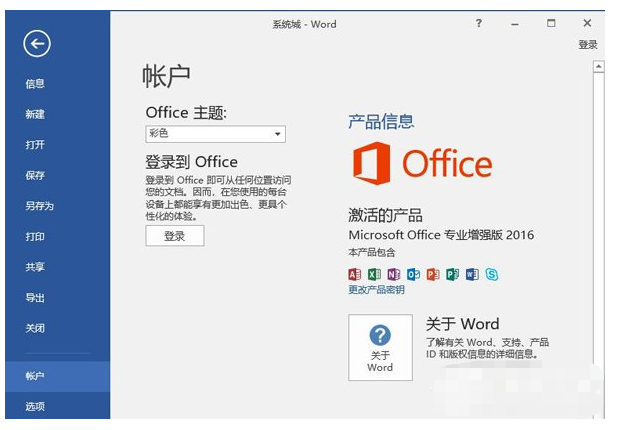Click the 更改产品密钥 link

(x=376, y=290)
